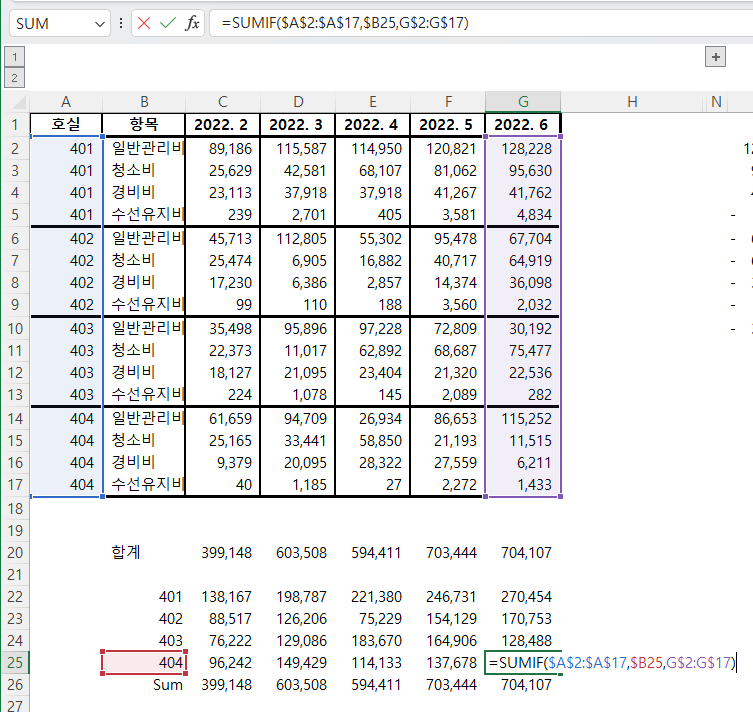Select column H header
The image size is (753, 712).
632,102
